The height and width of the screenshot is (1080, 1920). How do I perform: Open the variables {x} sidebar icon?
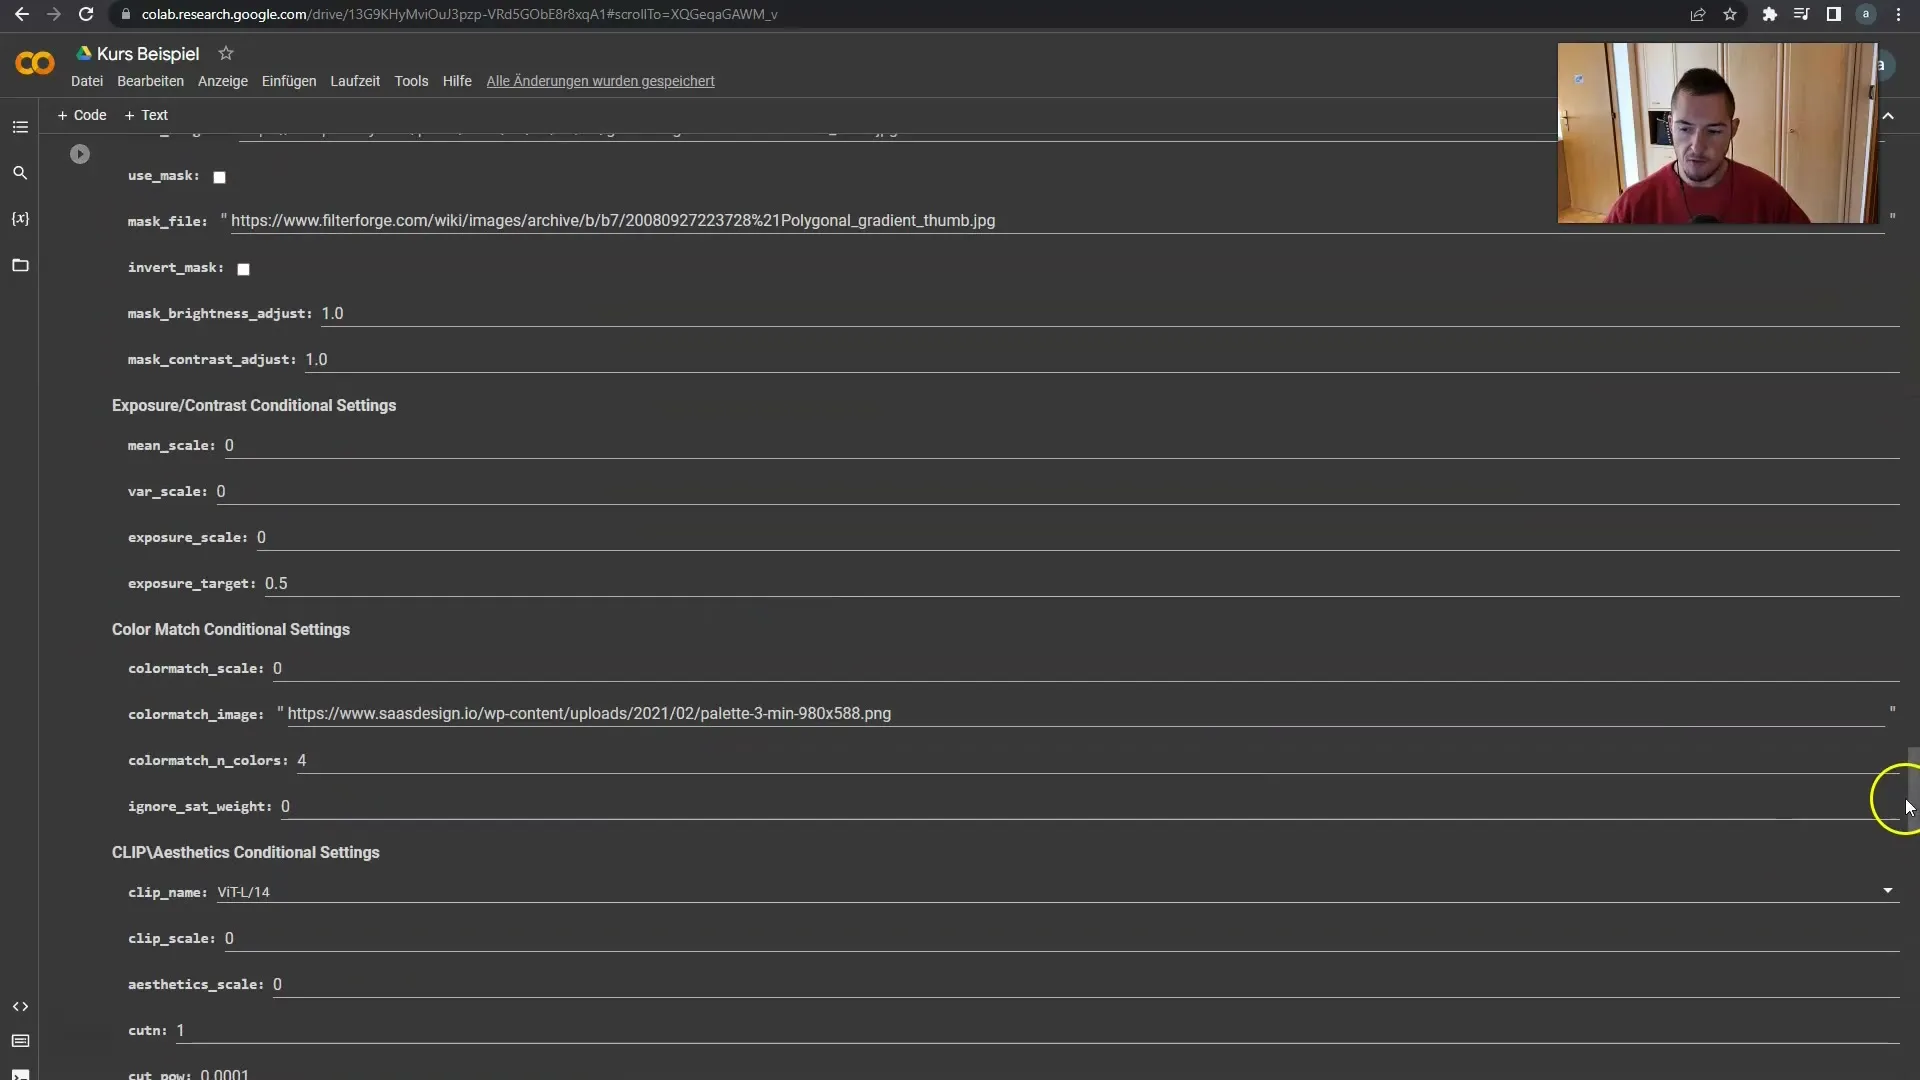[20, 218]
